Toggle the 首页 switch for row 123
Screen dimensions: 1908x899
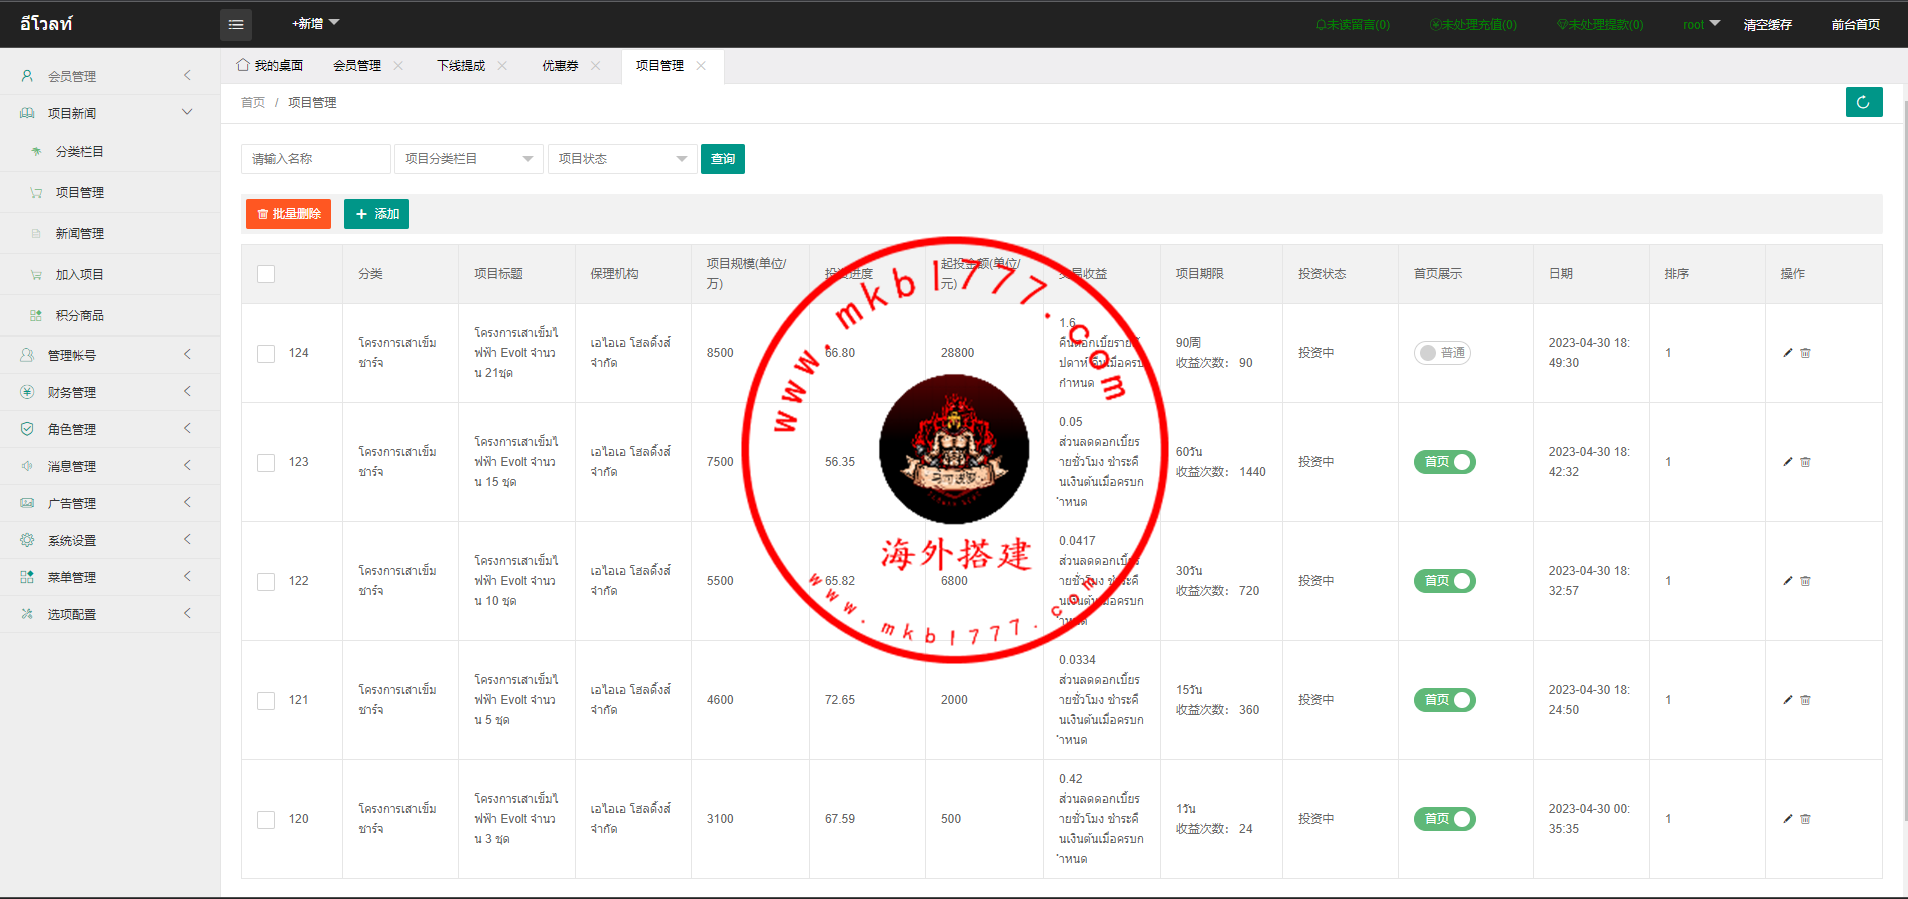click(x=1445, y=462)
